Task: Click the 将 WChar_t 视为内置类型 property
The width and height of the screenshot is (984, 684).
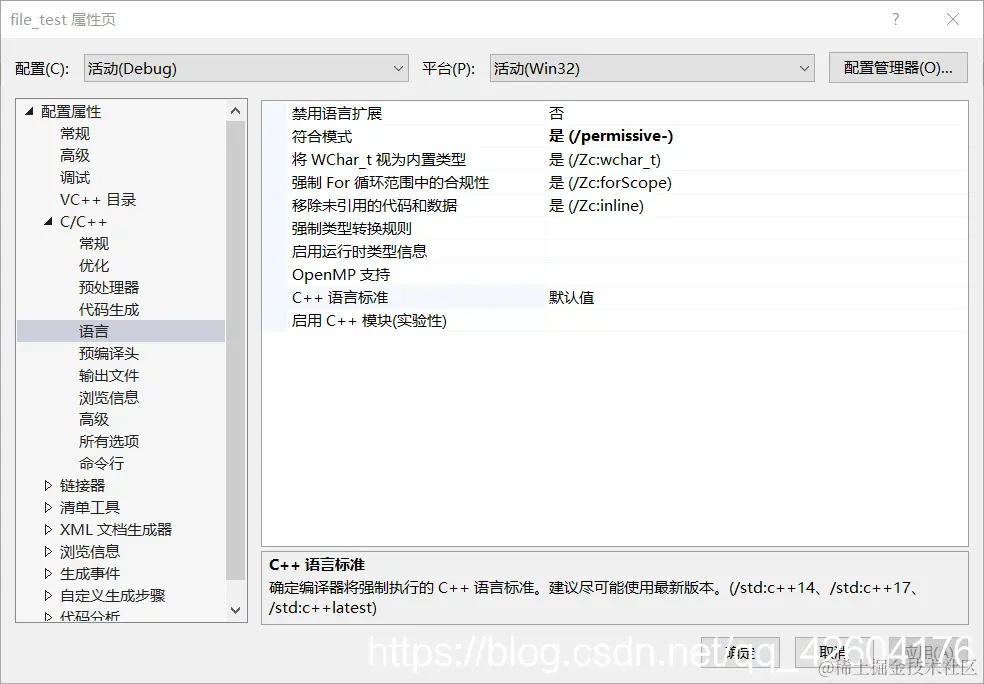Action: [379, 159]
